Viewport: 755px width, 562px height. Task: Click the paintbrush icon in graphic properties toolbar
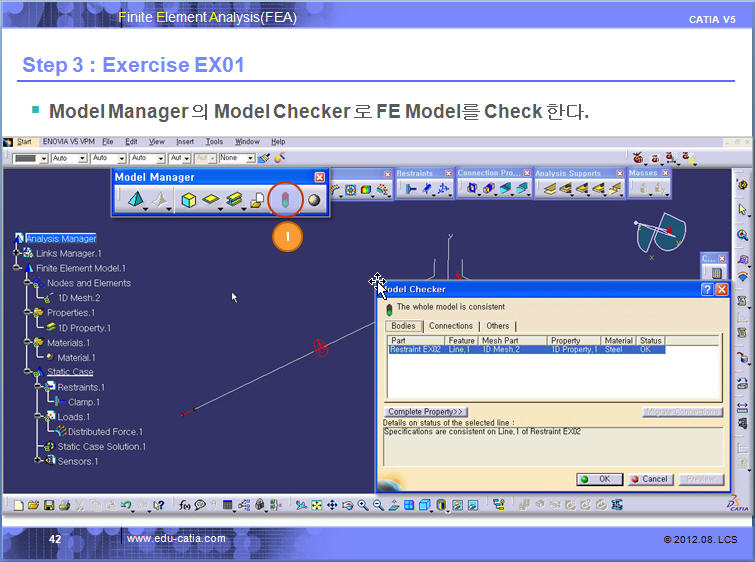[263, 158]
